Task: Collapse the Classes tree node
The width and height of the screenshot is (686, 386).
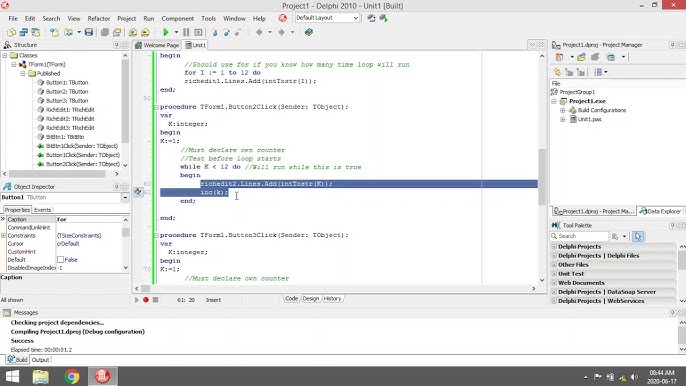Action: (5, 55)
